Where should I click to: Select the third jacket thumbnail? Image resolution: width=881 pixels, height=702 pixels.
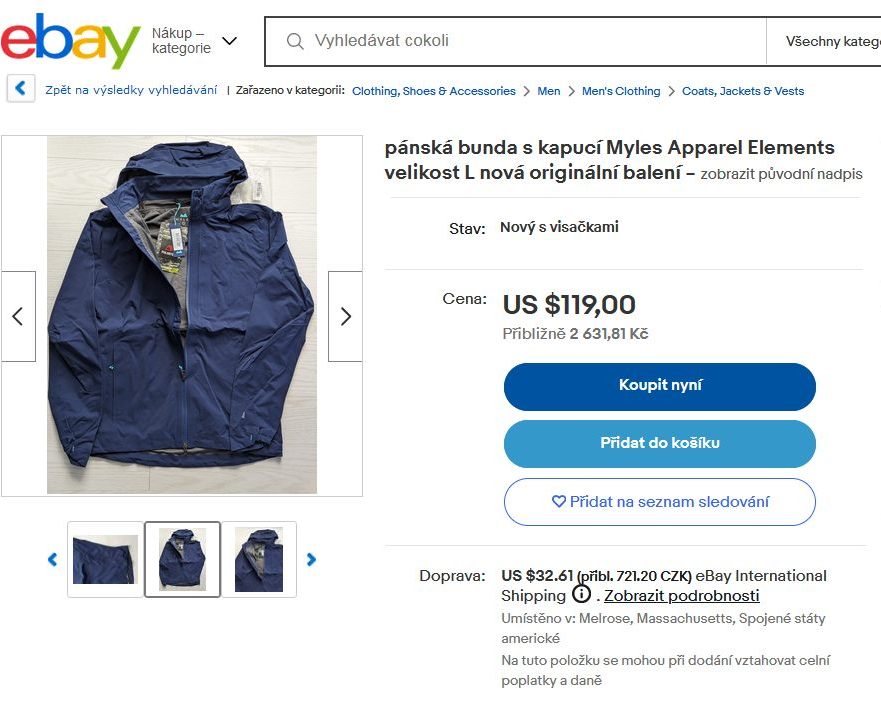pyautogui.click(x=258, y=560)
